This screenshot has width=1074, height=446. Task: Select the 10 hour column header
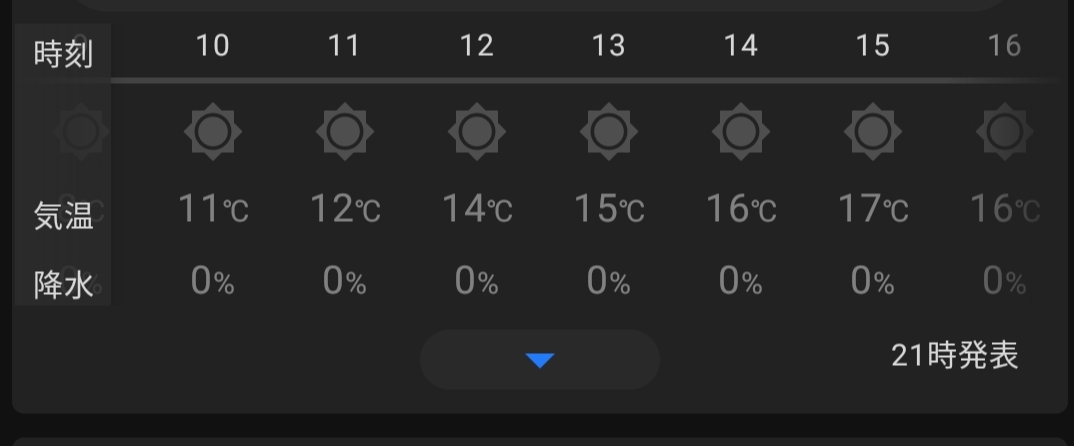click(213, 46)
